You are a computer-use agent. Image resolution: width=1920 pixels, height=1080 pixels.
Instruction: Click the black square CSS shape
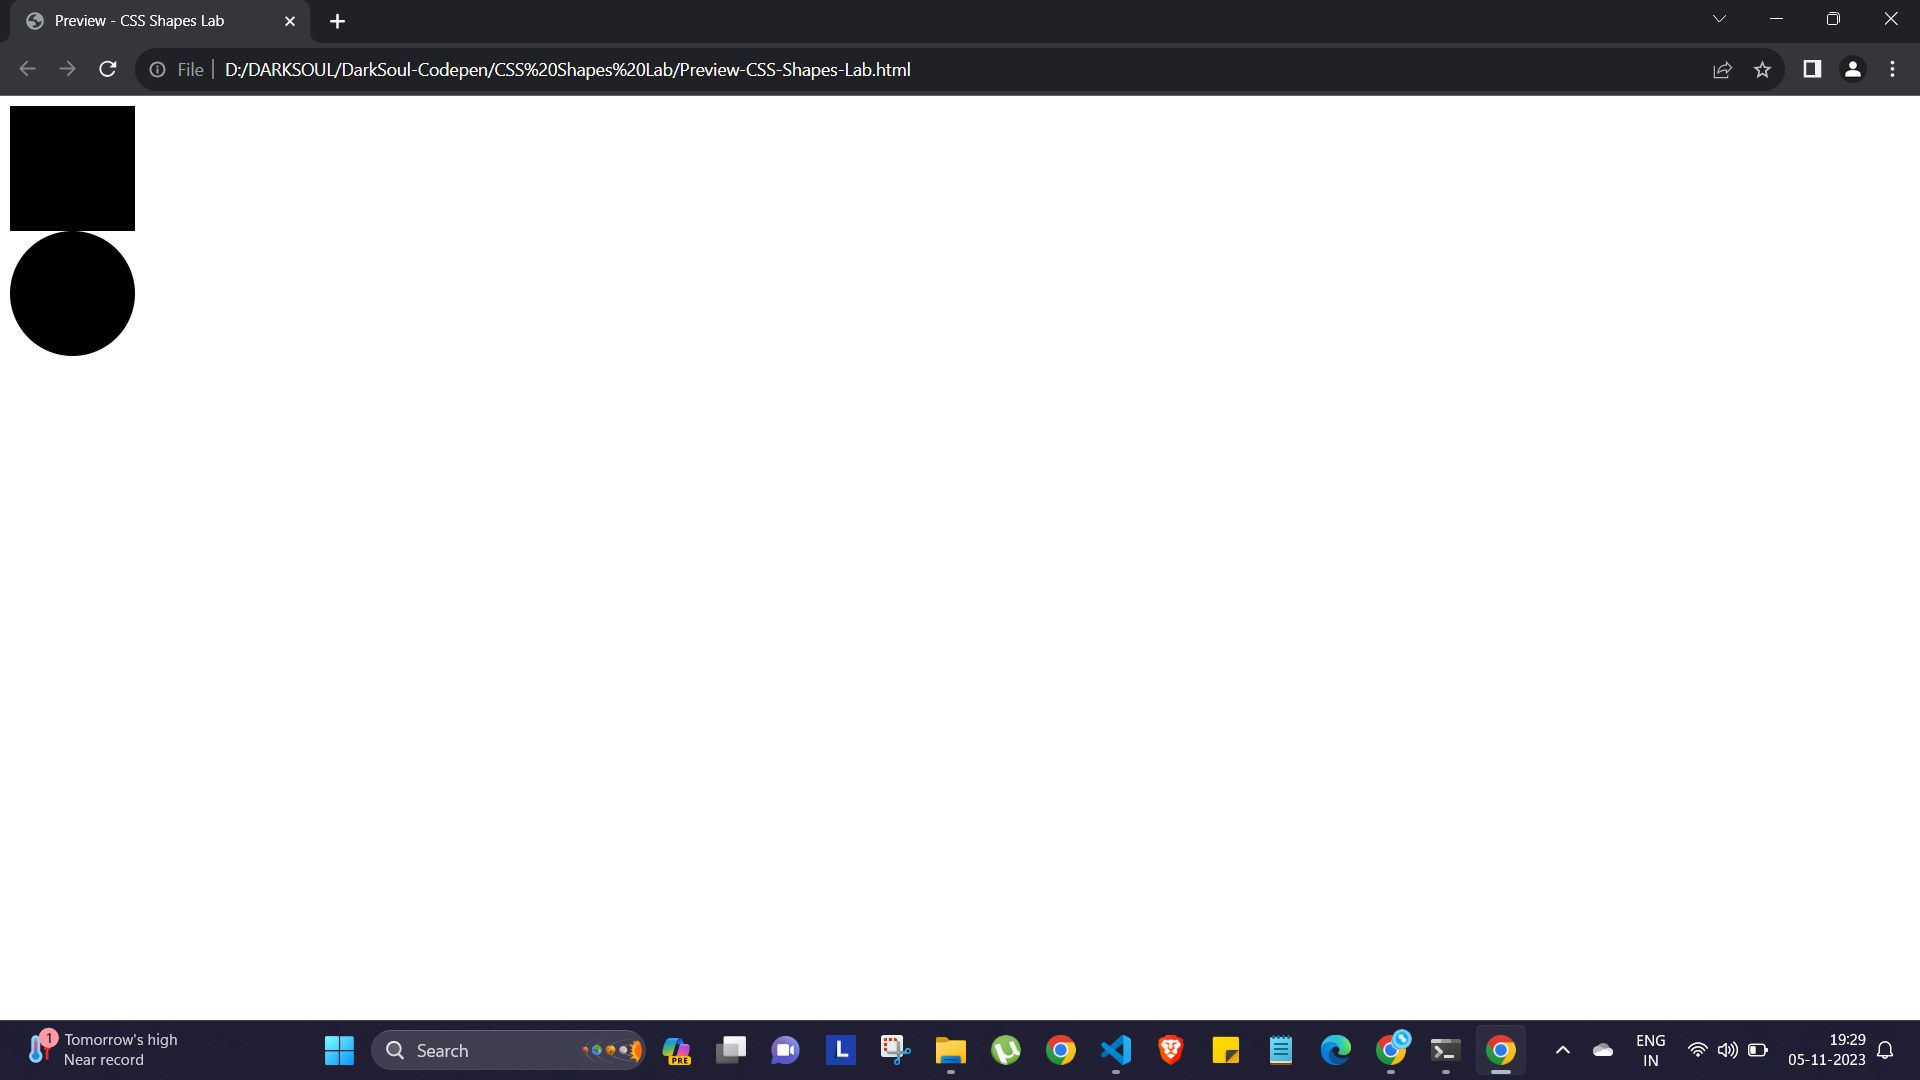[71, 167]
